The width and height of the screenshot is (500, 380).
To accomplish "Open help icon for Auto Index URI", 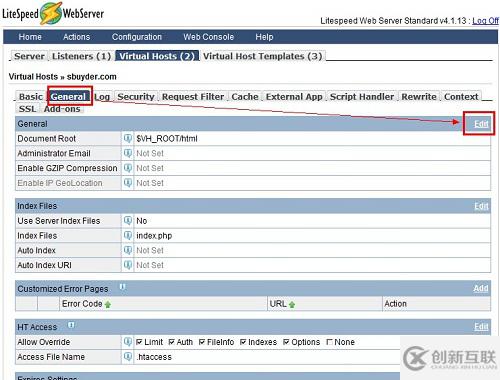I will tap(128, 265).
